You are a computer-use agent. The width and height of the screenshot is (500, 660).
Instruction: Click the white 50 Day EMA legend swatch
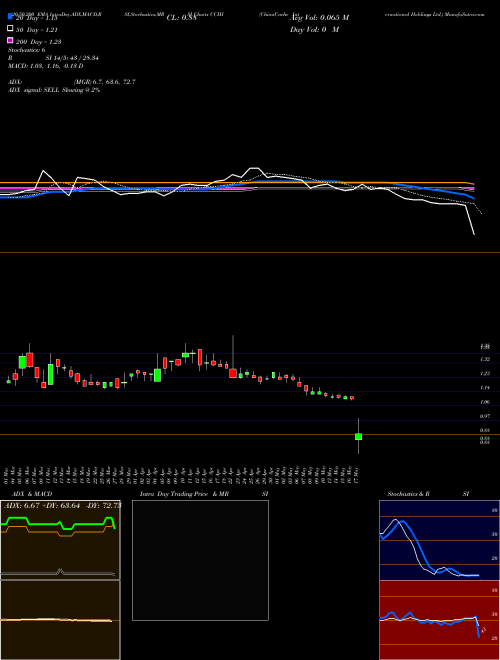click(10, 28)
